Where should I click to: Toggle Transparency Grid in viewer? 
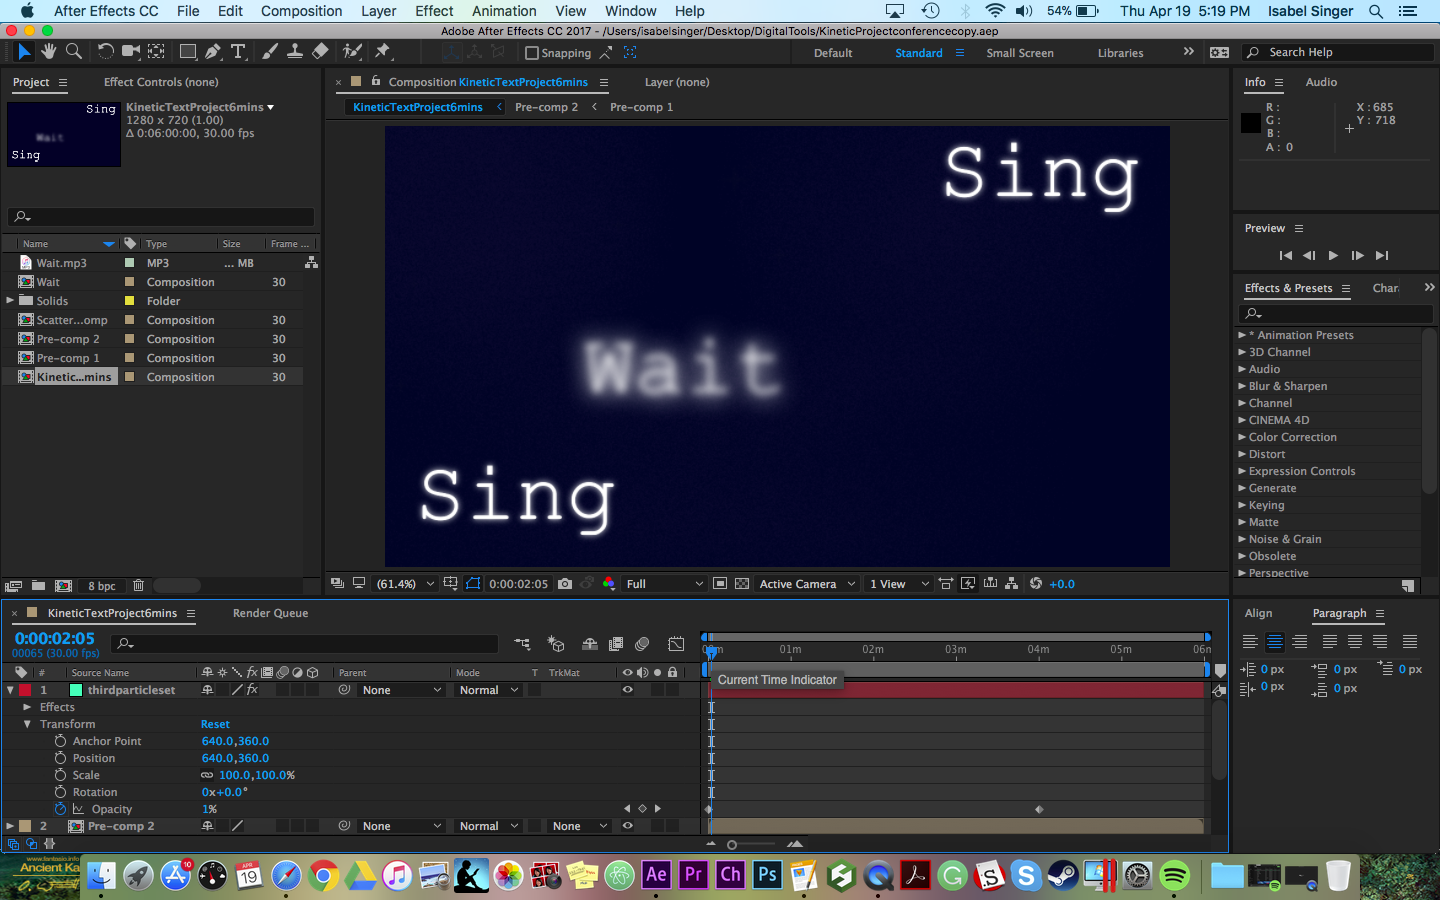[x=742, y=584]
